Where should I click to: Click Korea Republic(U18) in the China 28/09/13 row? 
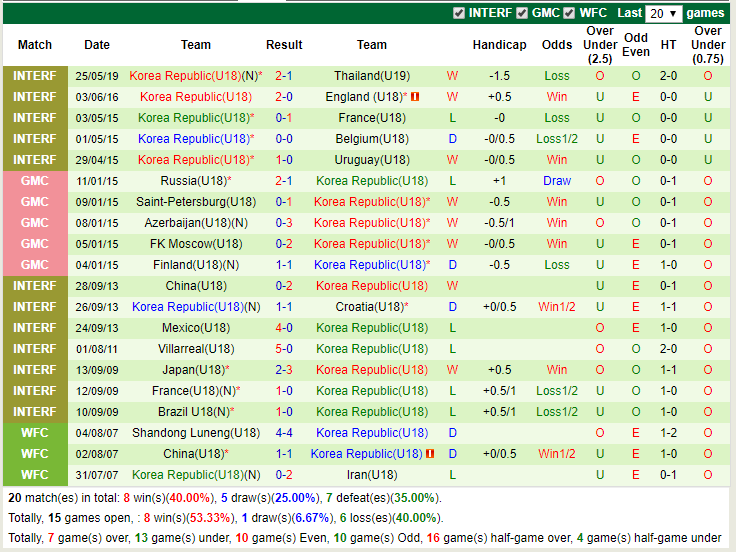coord(372,286)
